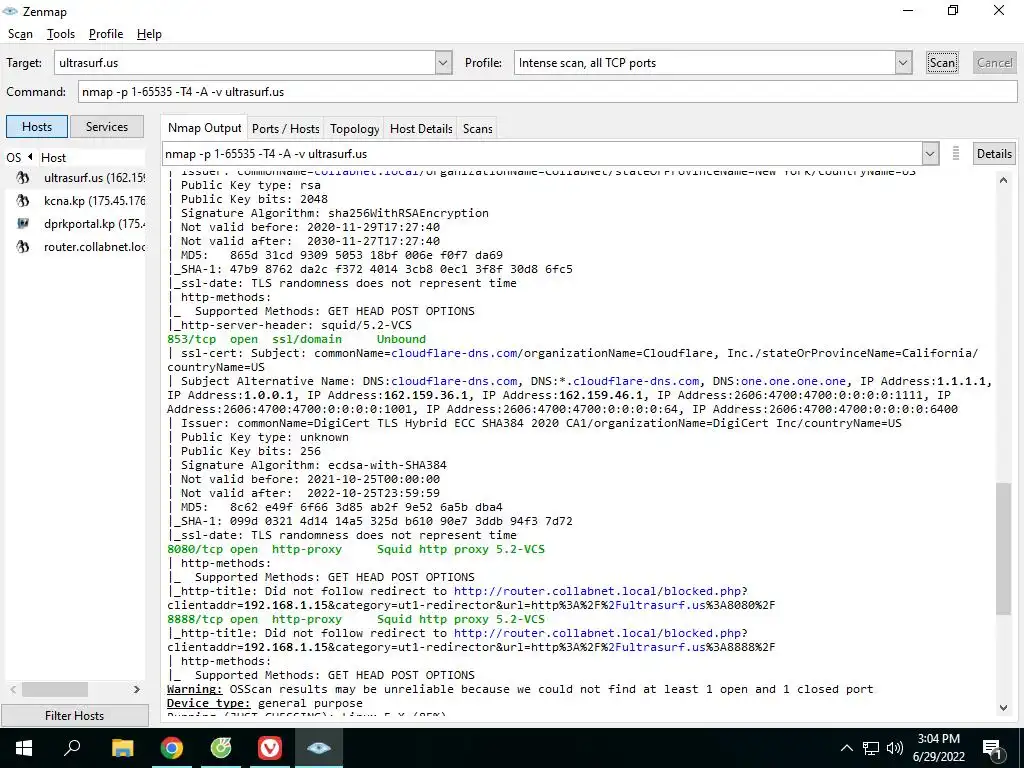Click the OS icon beside dprkportal.kp host
Screen dimensions: 1024x768
pyautogui.click(x=23, y=223)
